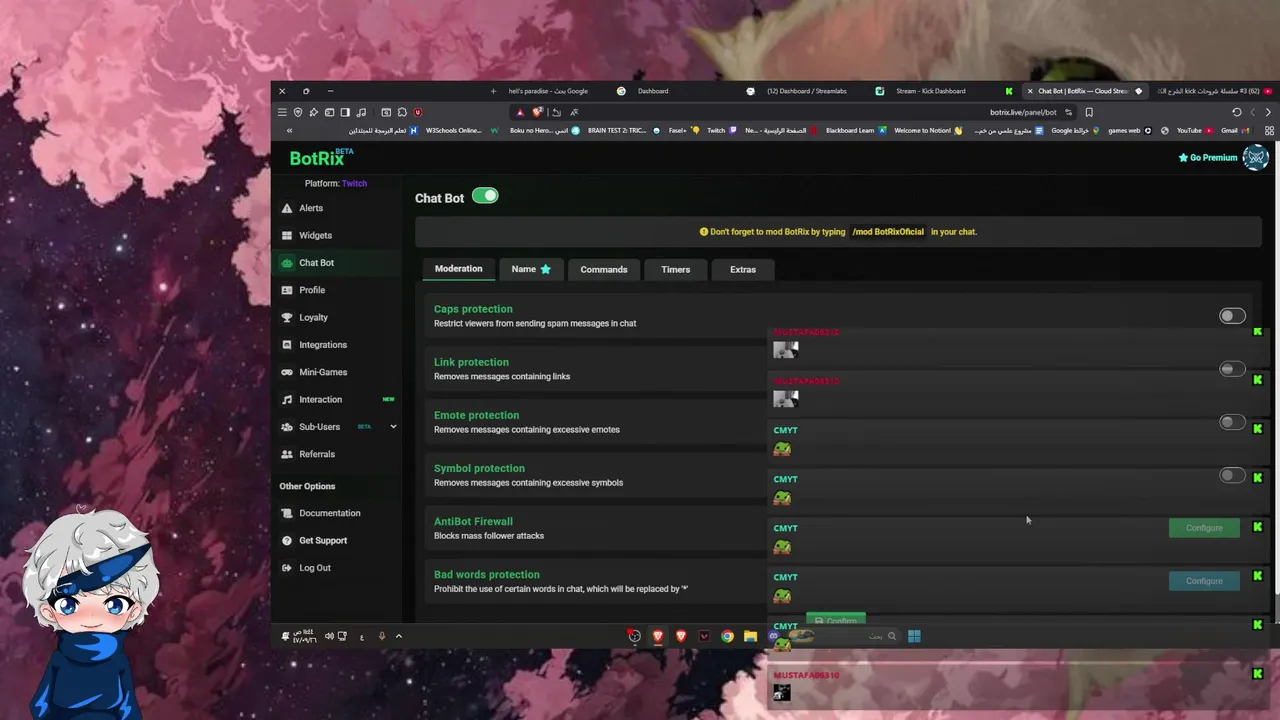Click the profile avatar next to Go Premium
This screenshot has width=1280, height=720.
(x=1255, y=157)
